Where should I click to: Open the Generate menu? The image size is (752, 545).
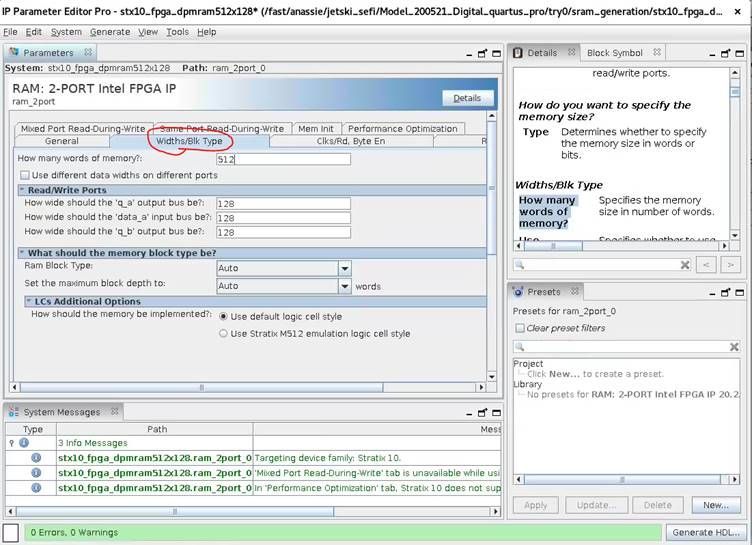(110, 32)
